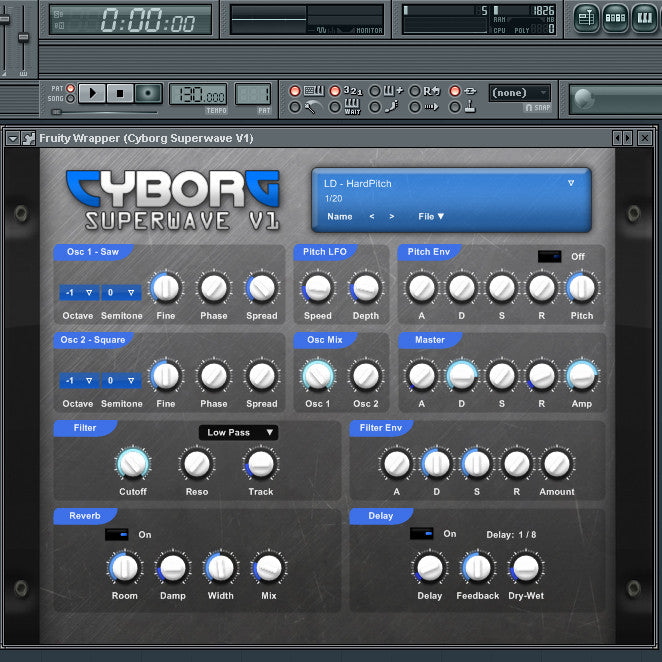Image resolution: width=662 pixels, height=662 pixels.
Task: Arm the record button
Action: pos(148,93)
